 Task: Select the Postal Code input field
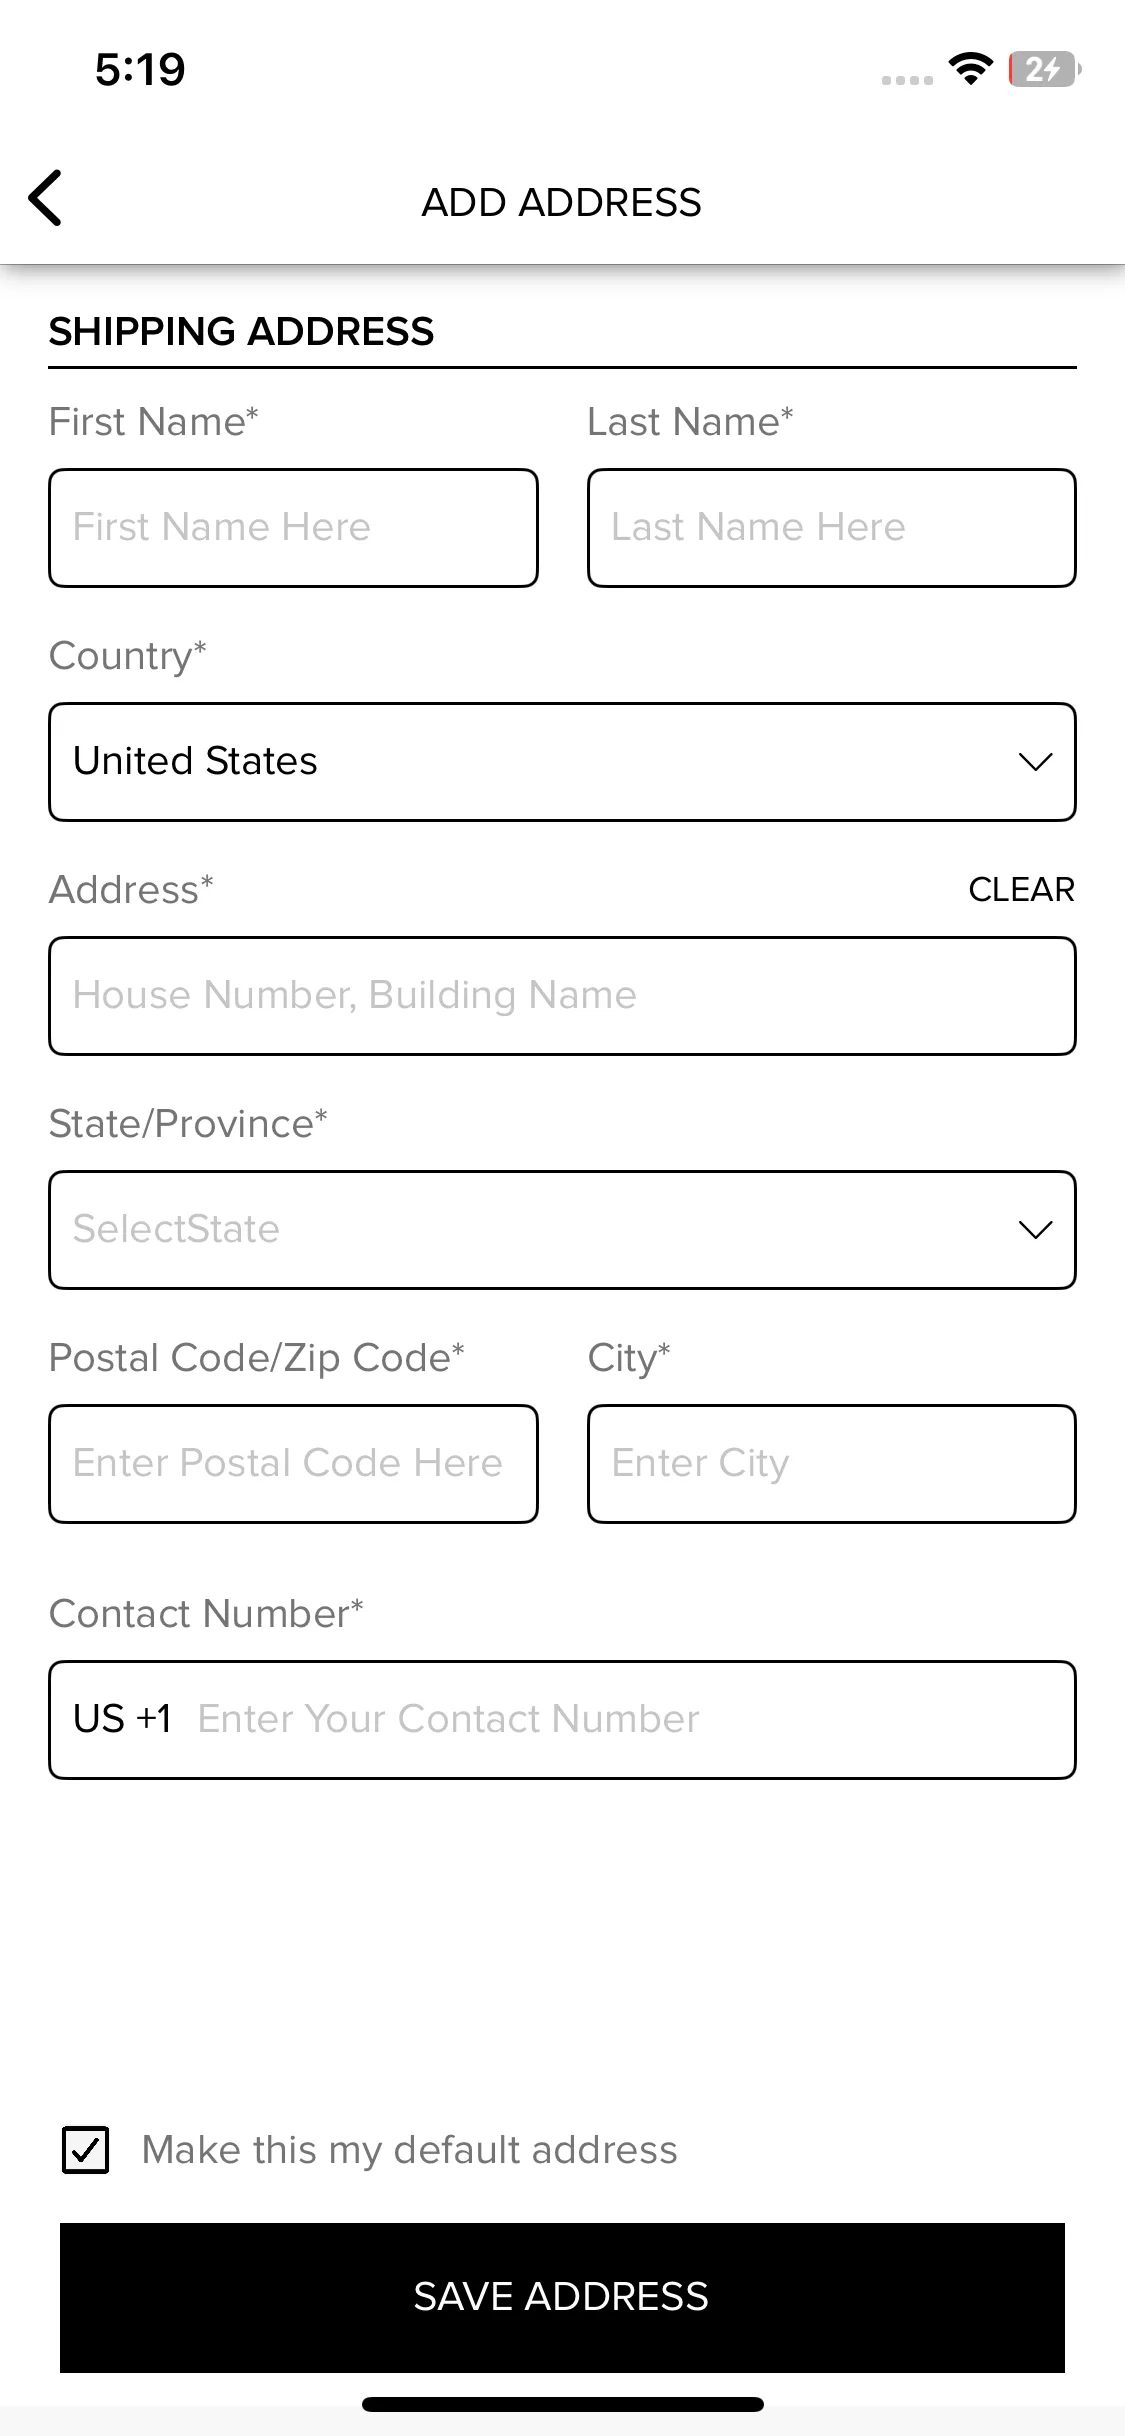pos(293,1464)
